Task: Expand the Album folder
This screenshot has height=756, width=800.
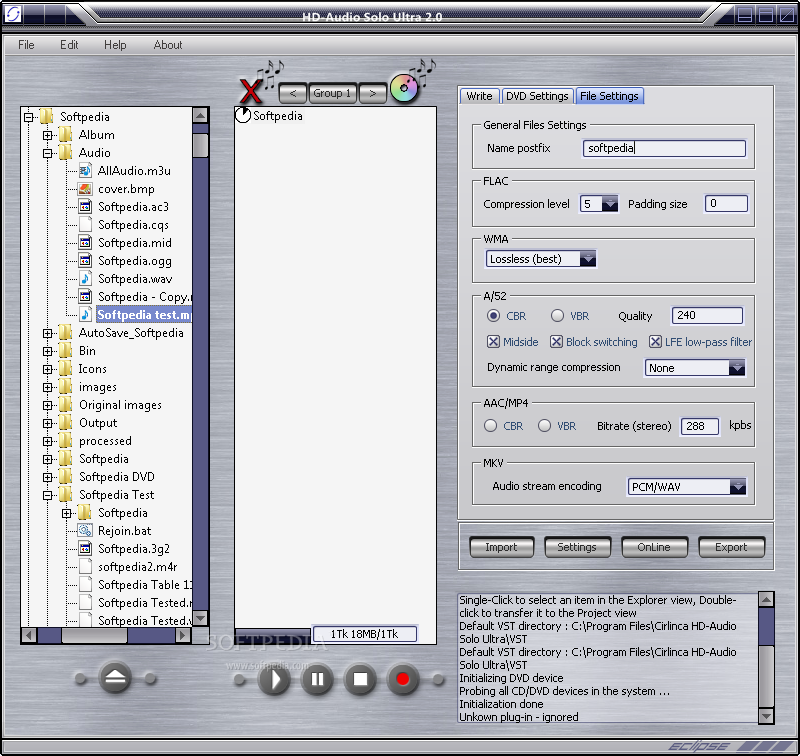Action: 47,135
